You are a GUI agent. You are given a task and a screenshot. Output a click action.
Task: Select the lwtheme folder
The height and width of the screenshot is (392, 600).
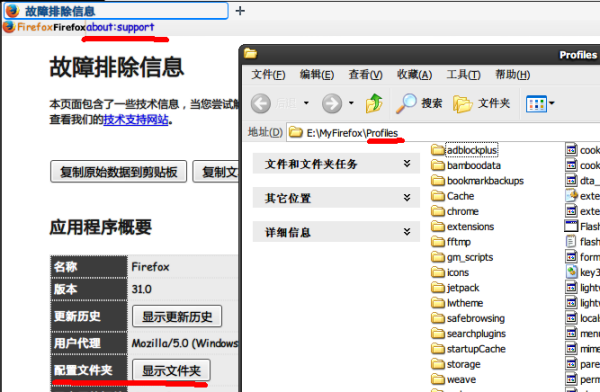[x=457, y=303]
